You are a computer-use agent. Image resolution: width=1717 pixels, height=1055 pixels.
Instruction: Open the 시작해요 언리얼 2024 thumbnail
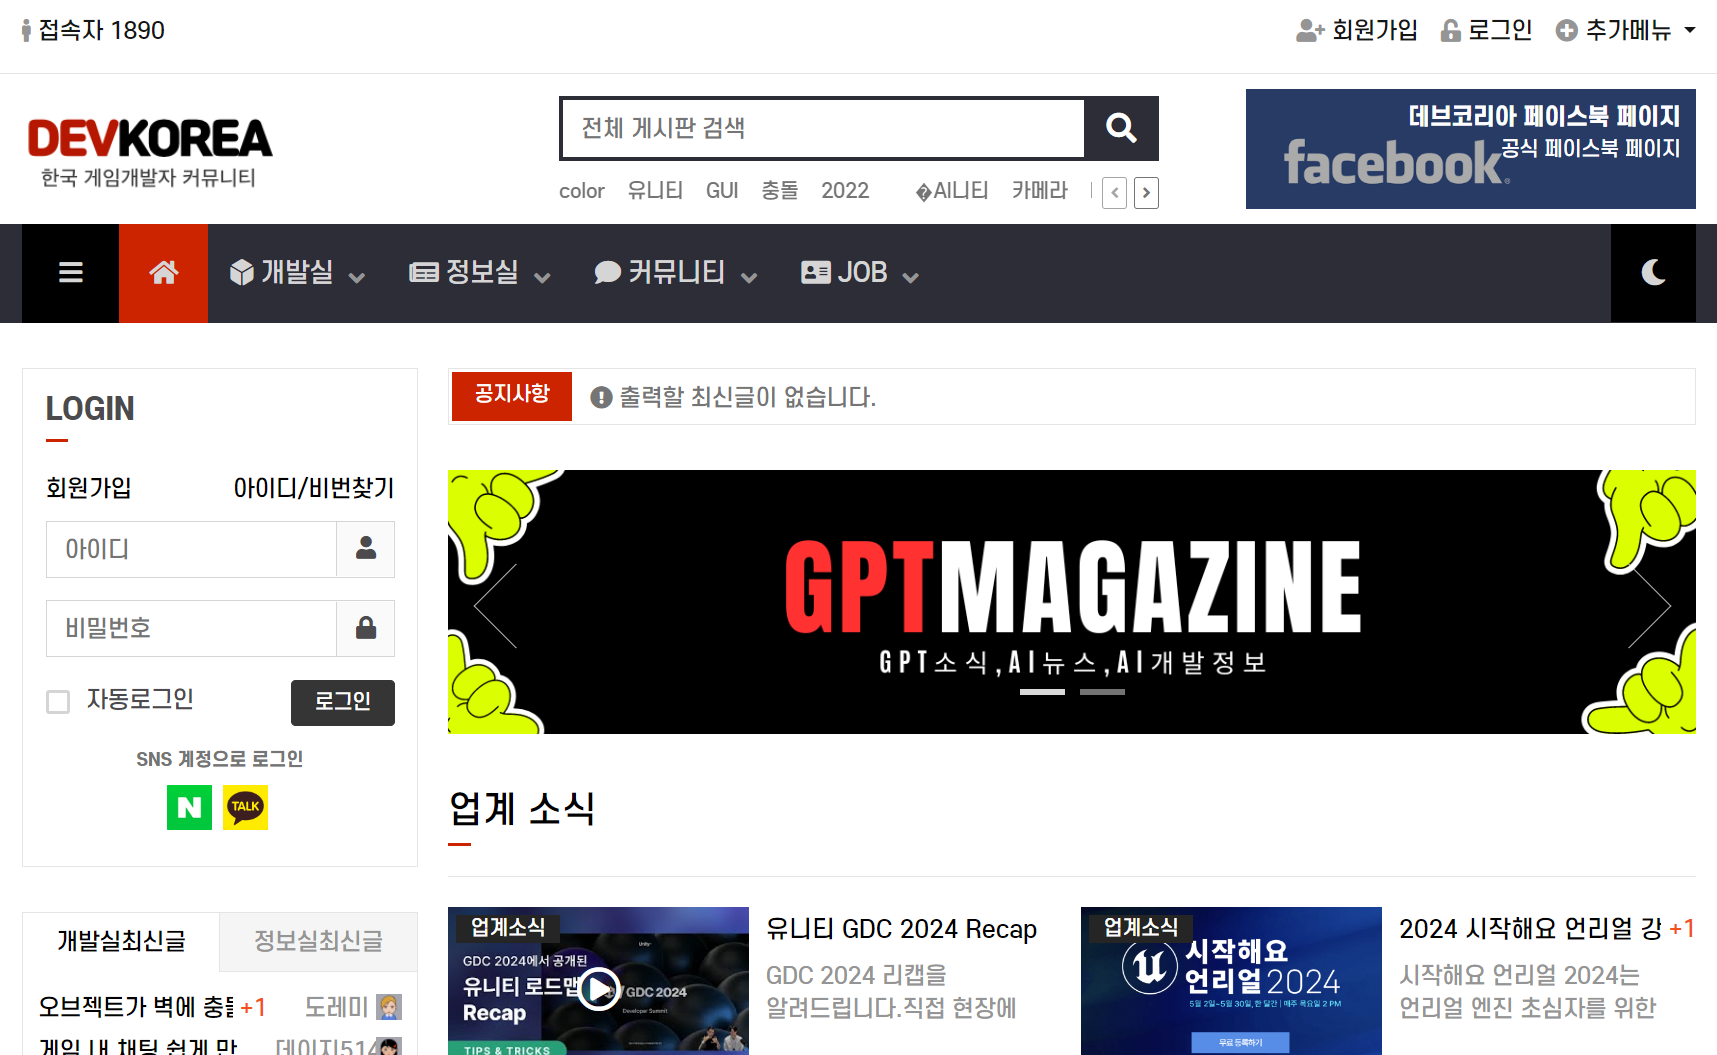(x=1231, y=981)
